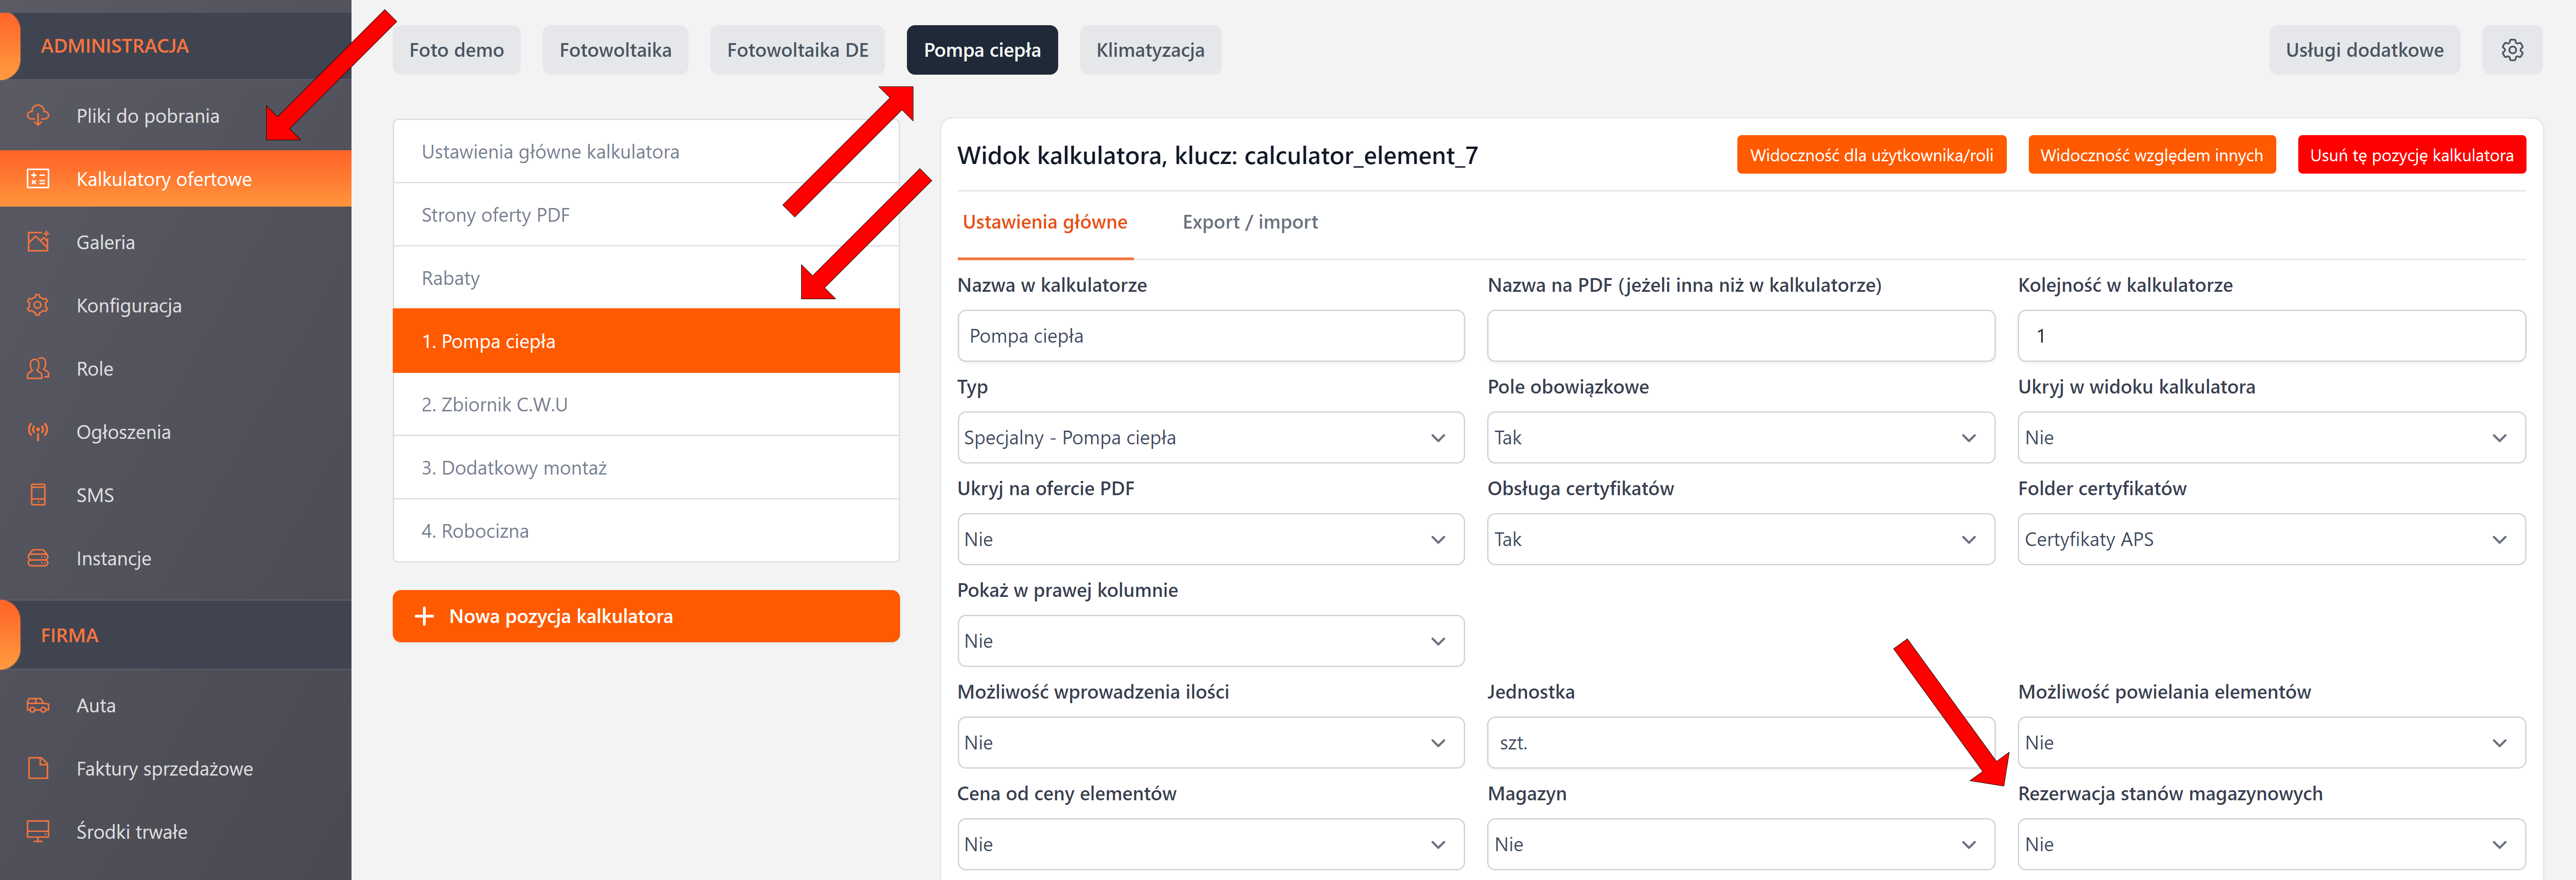Click the Konfiguracja gear icon in sidebar
The height and width of the screenshot is (880, 2576).
pyautogui.click(x=38, y=305)
